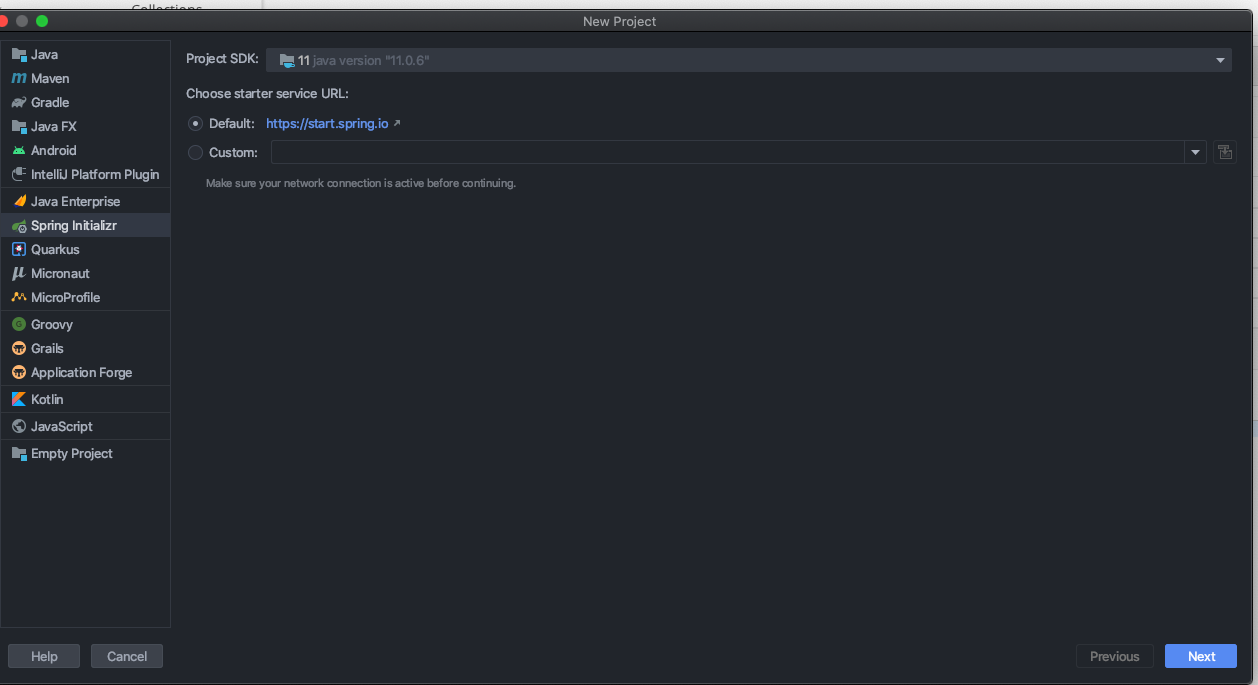This screenshot has width=1258, height=685.
Task: Click the New Project window title
Action: coord(620,21)
